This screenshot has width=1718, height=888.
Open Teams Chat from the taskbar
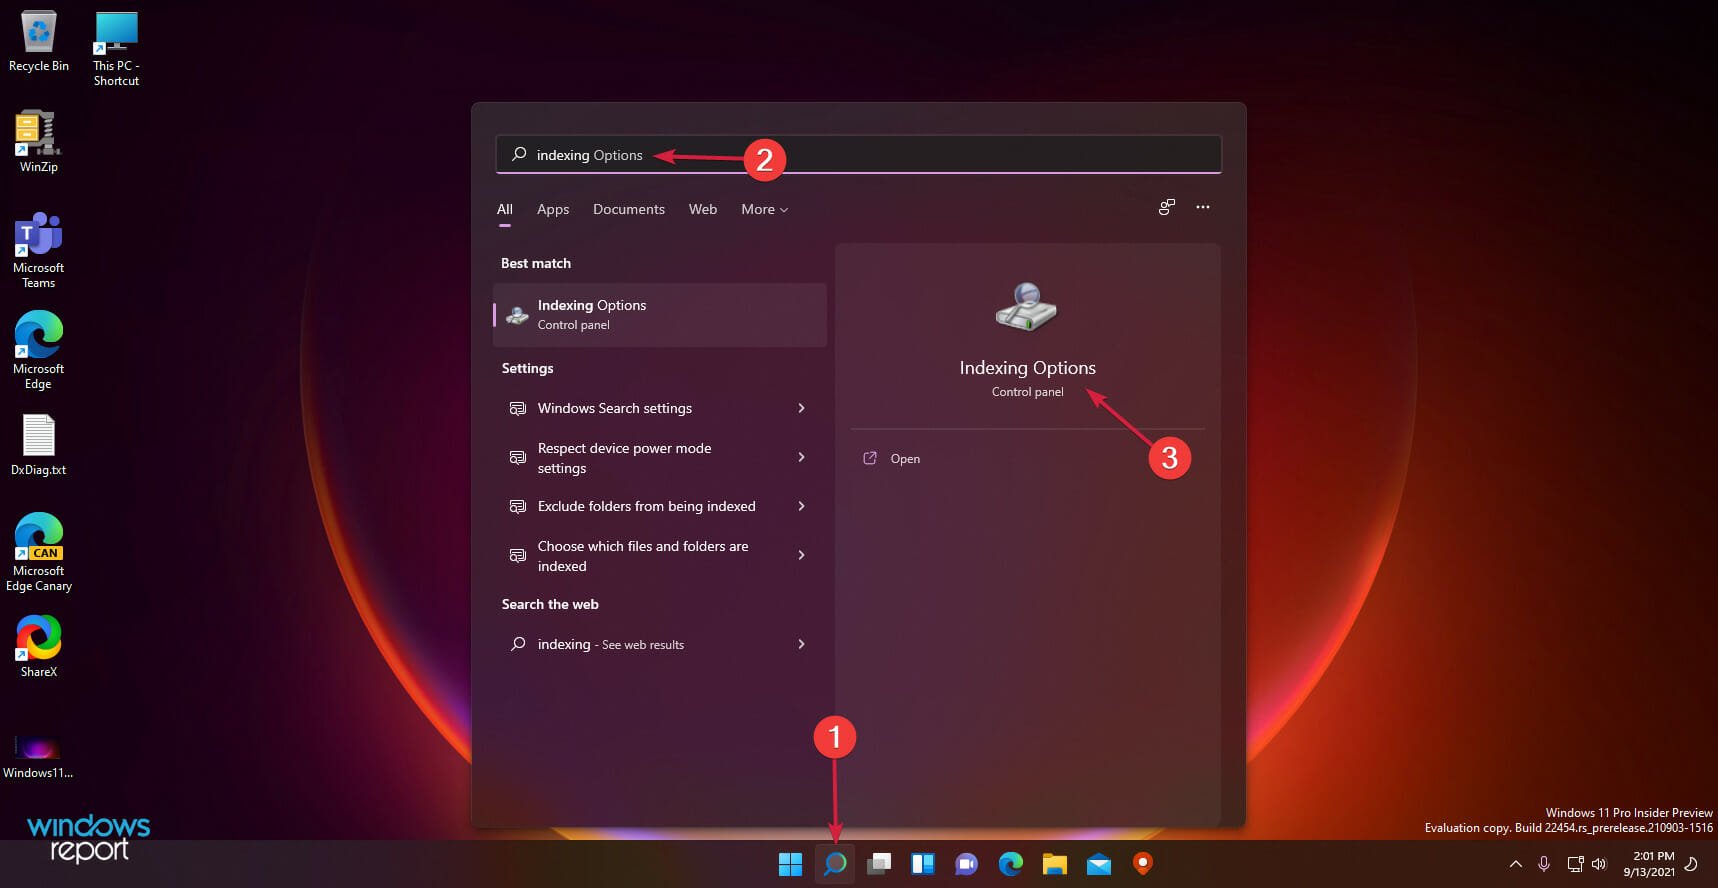[x=966, y=864]
